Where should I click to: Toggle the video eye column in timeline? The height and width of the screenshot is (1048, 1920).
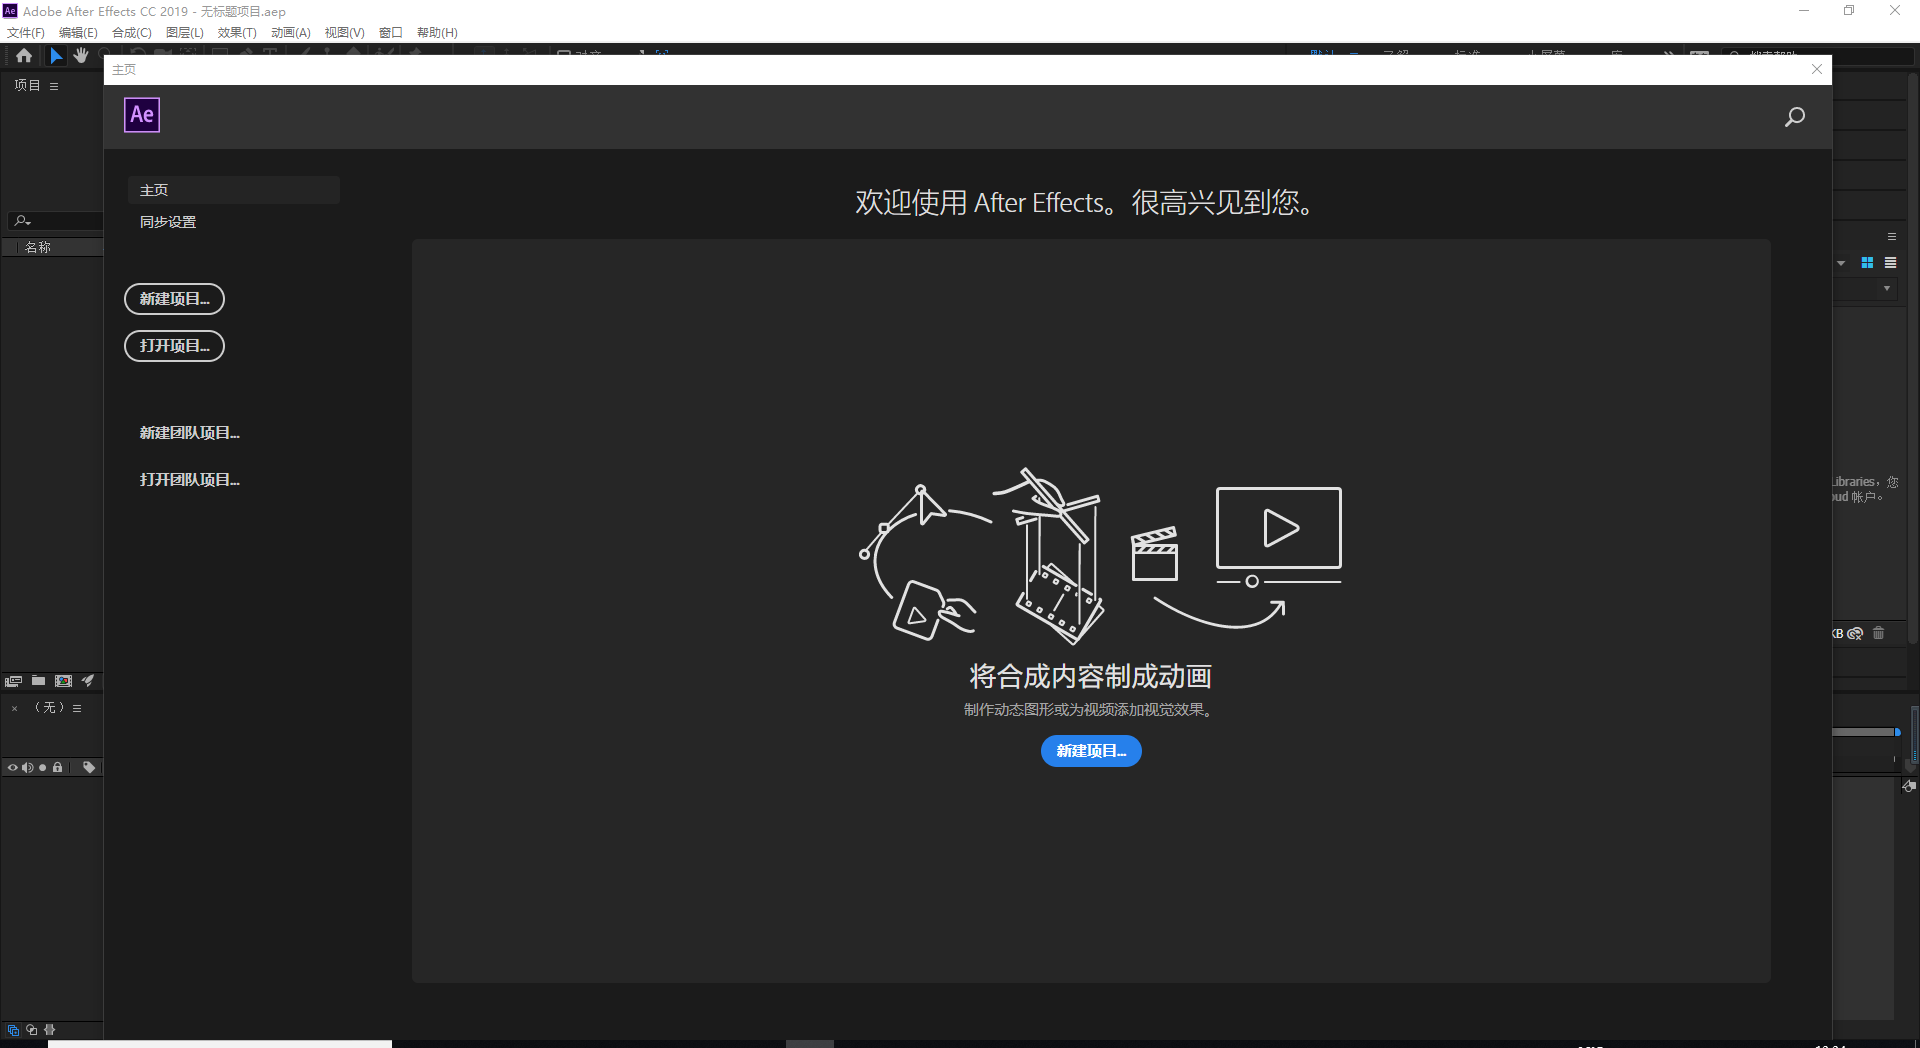click(13, 768)
